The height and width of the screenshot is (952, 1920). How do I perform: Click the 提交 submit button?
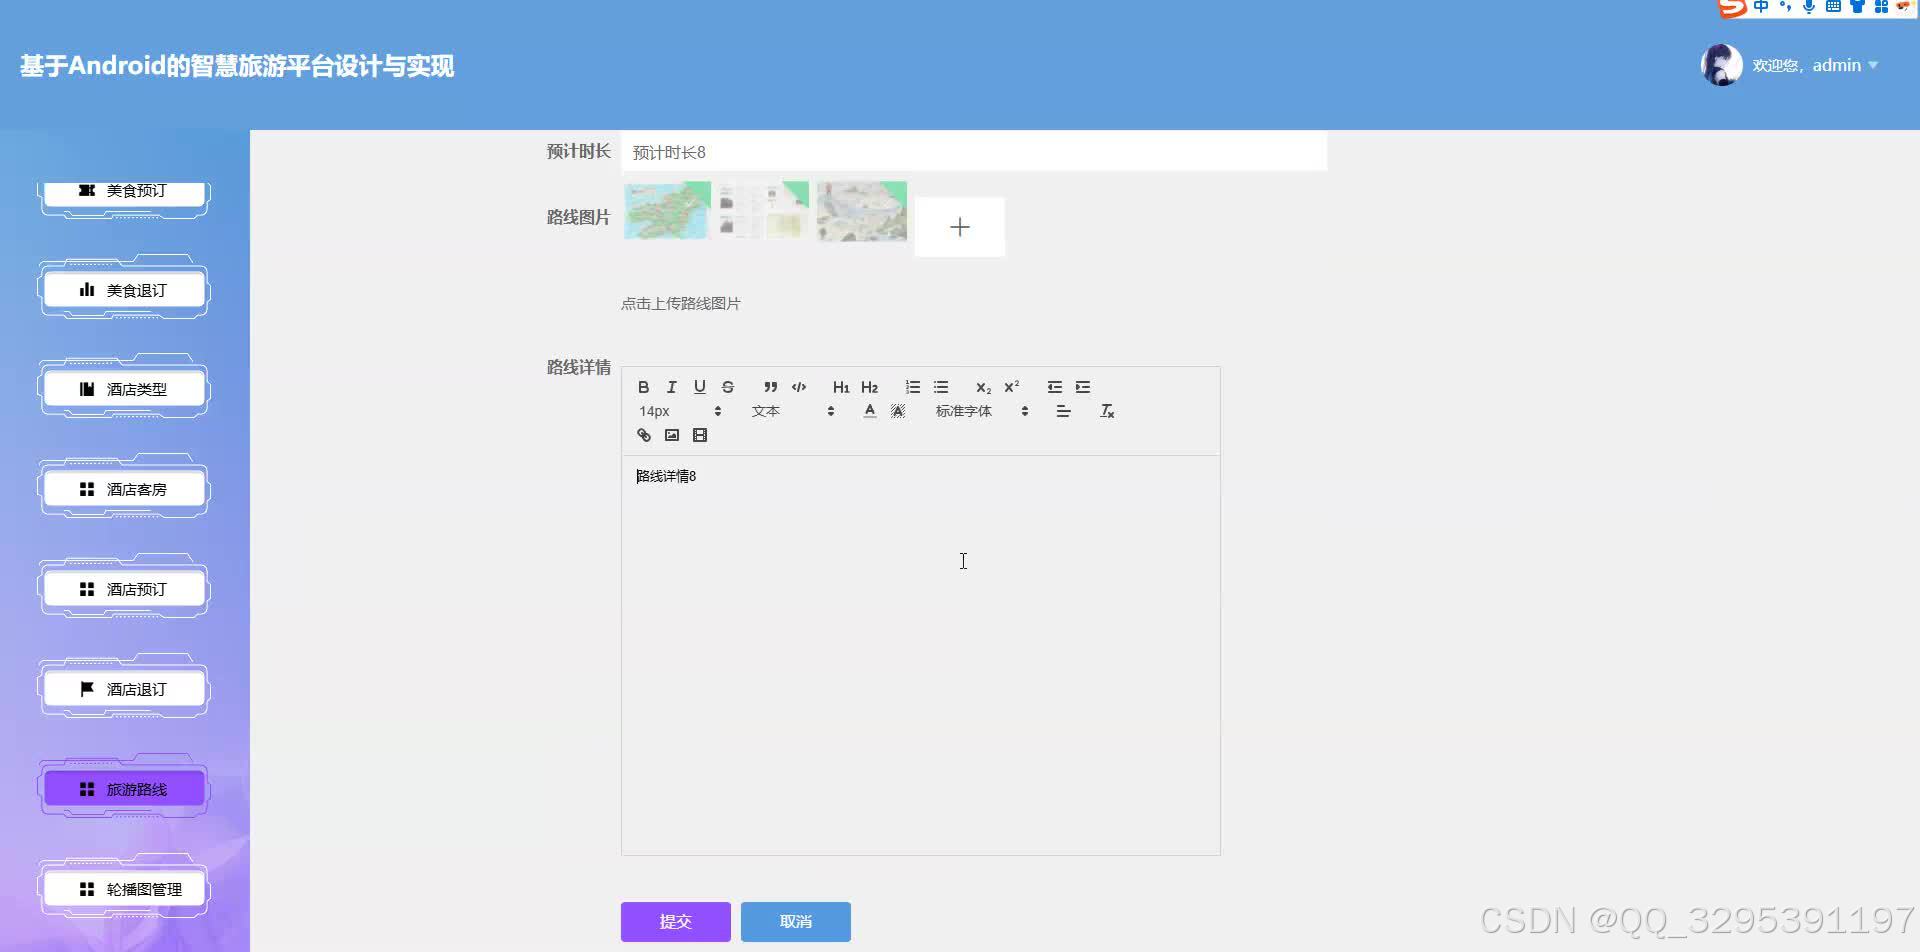675,921
